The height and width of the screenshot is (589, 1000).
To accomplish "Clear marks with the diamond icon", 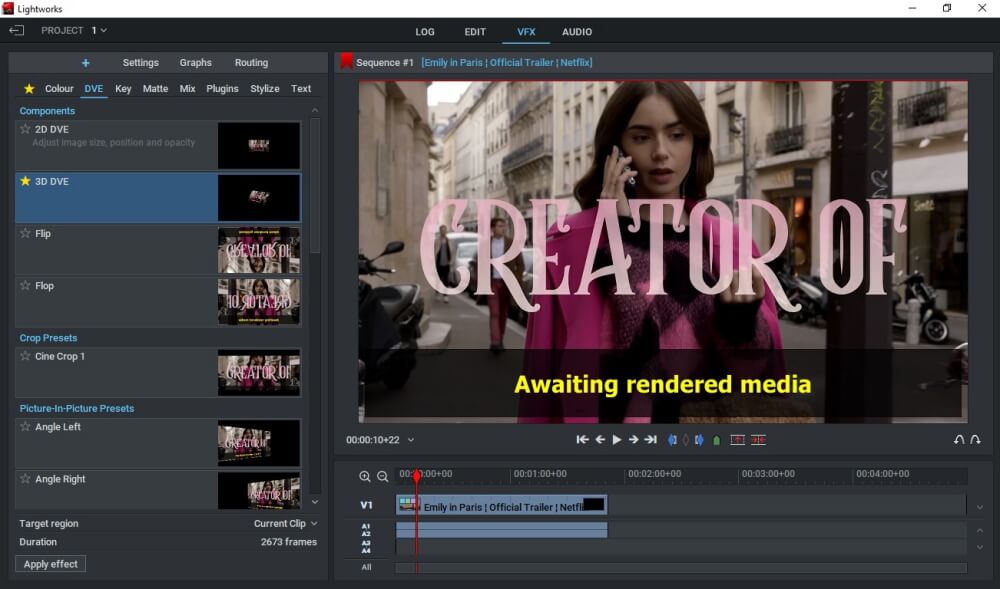I will coord(686,440).
